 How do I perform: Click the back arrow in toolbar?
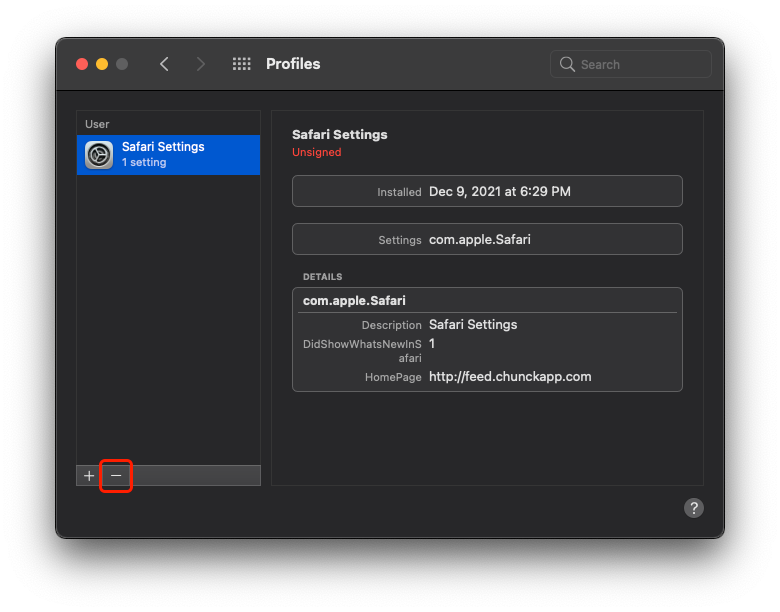point(165,64)
